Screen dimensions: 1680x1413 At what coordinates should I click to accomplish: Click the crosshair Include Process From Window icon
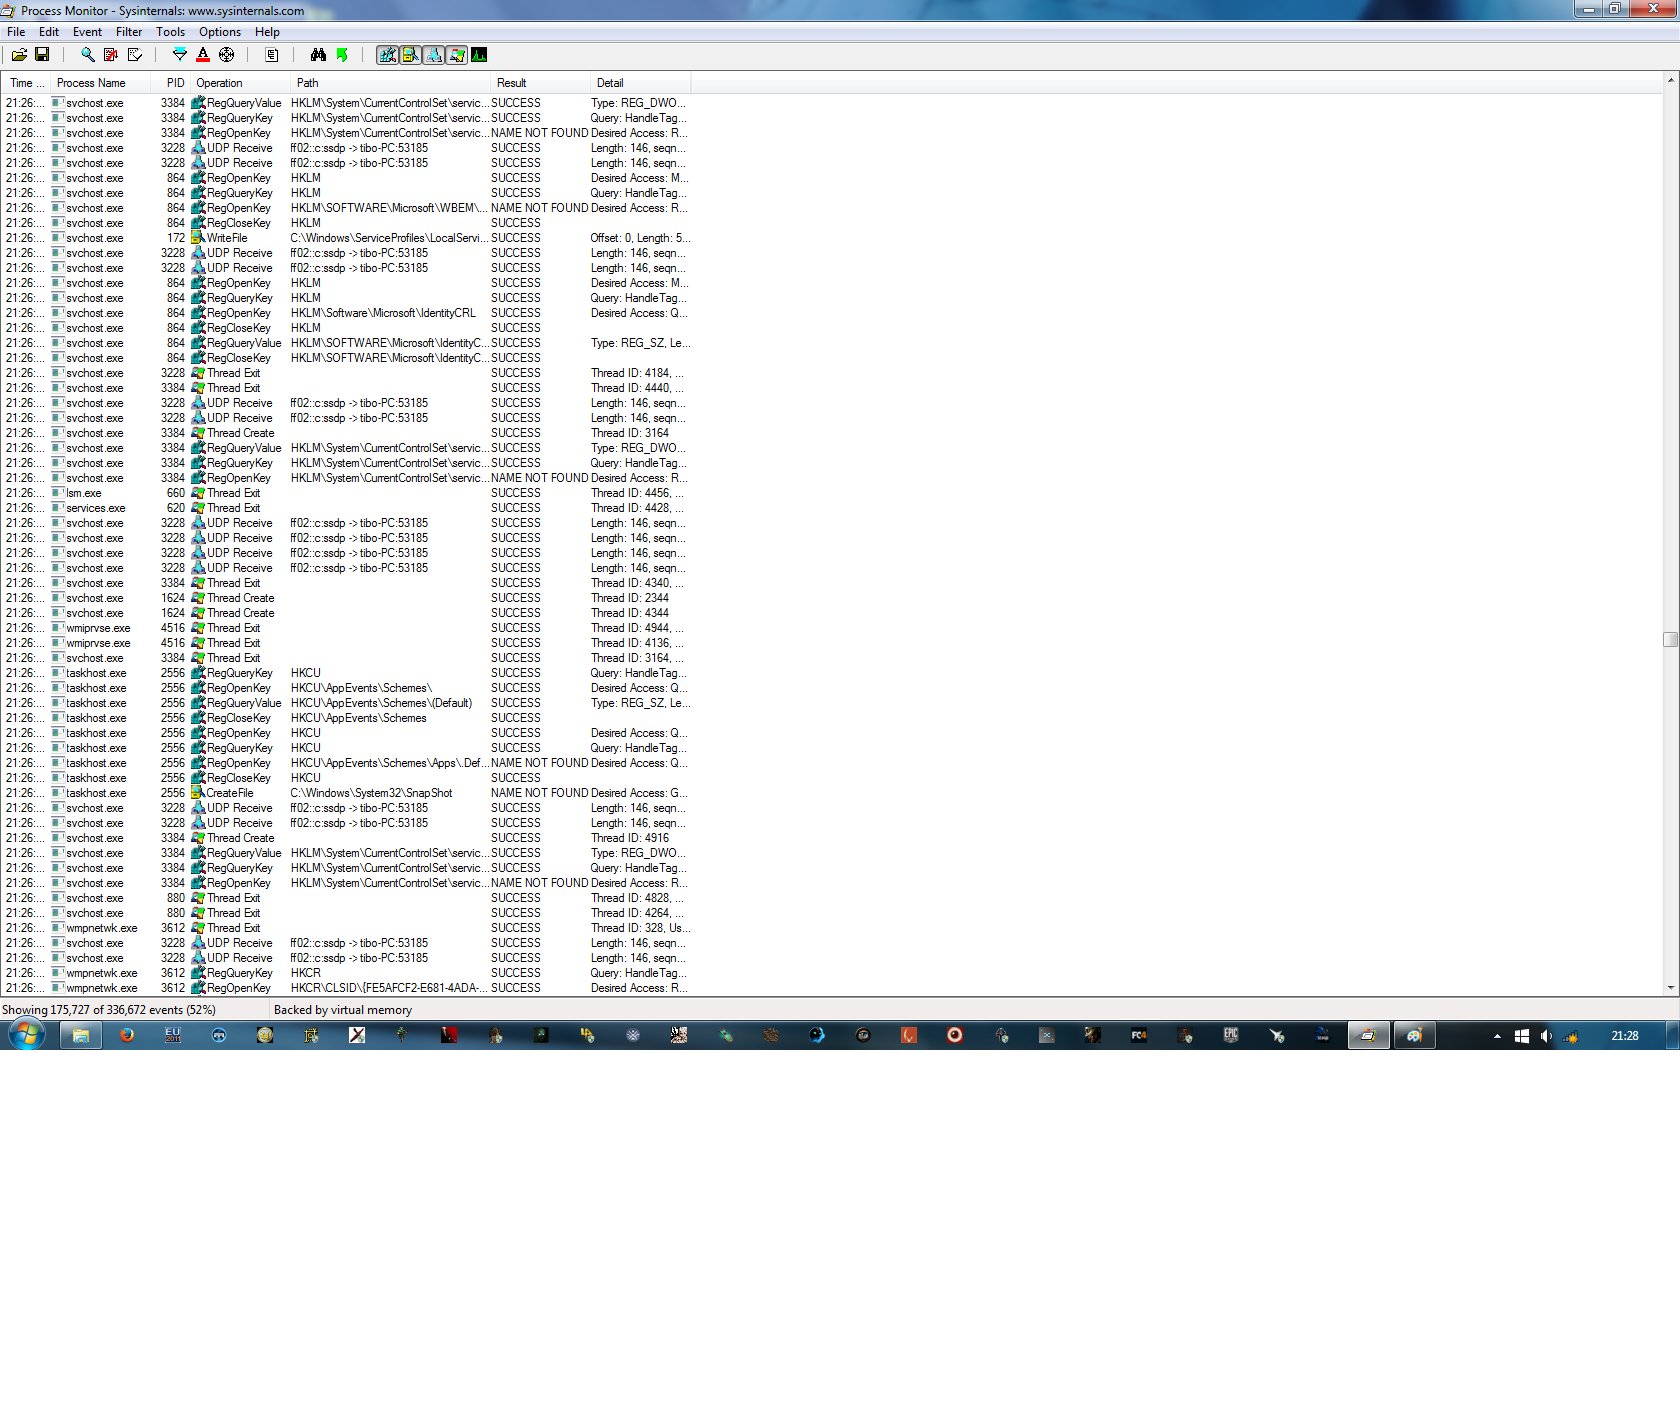(x=227, y=55)
